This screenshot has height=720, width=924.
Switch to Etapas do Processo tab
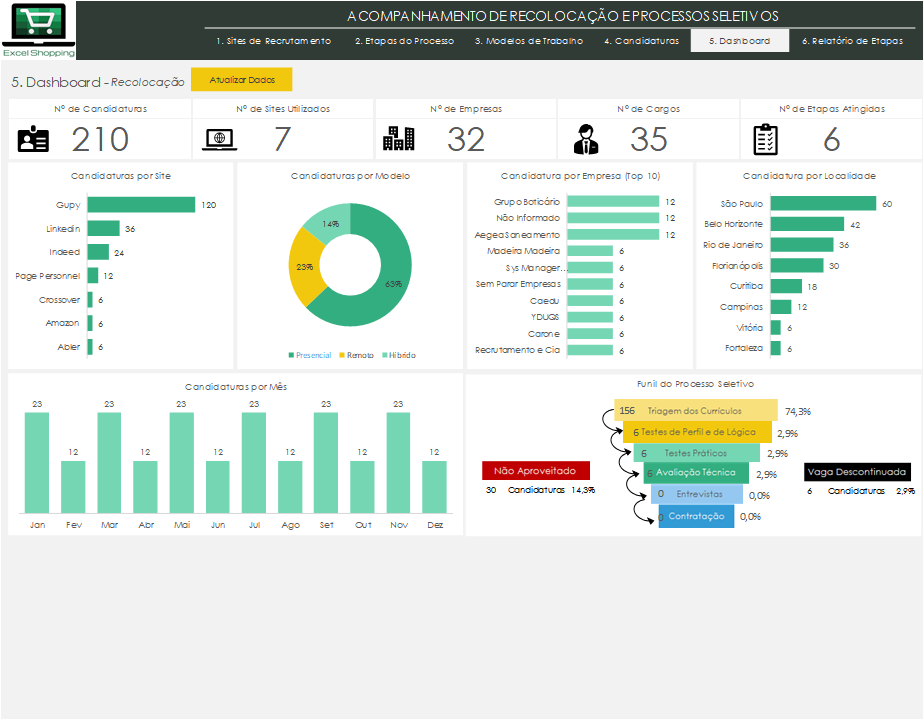404,41
